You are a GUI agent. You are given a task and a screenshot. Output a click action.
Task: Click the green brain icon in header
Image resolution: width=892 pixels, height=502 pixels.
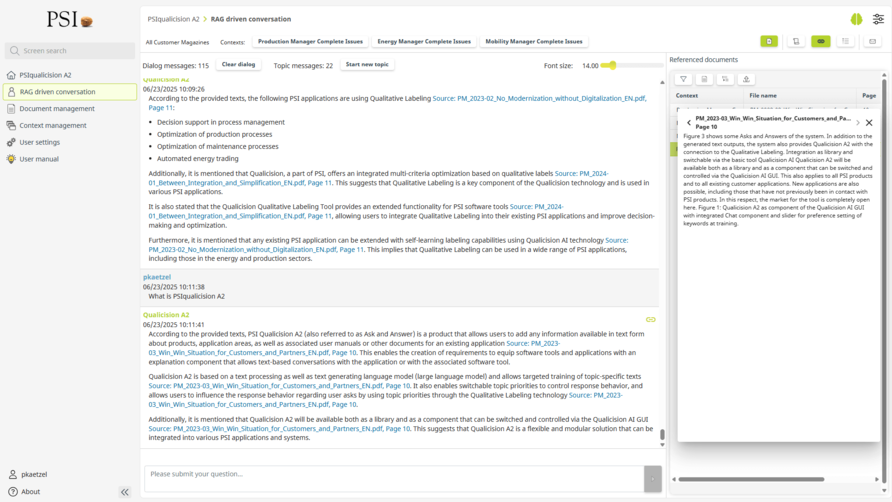point(856,19)
